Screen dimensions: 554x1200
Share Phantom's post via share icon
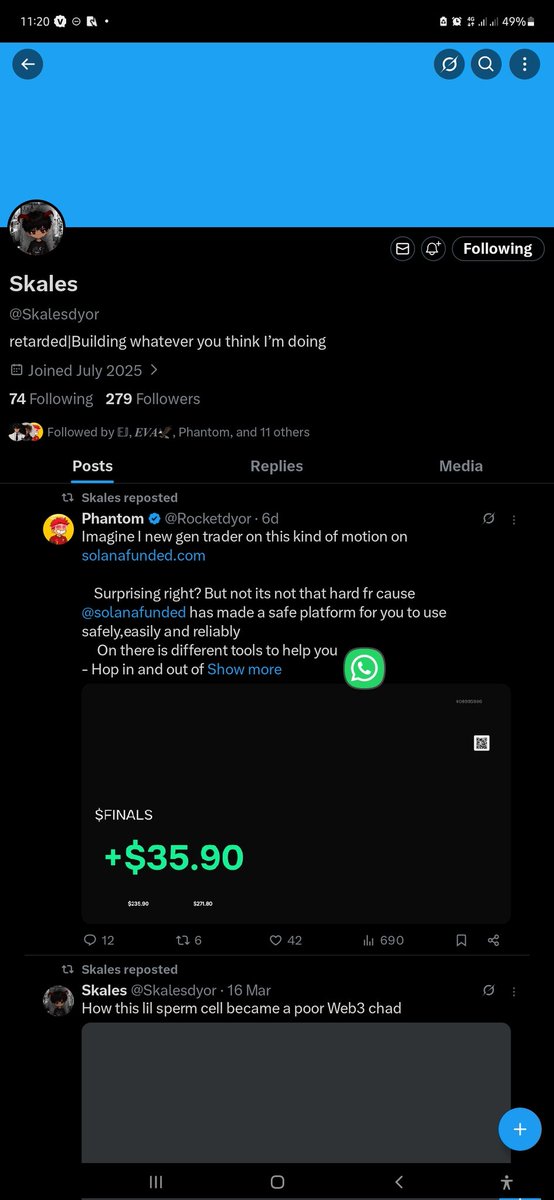pyautogui.click(x=493, y=940)
